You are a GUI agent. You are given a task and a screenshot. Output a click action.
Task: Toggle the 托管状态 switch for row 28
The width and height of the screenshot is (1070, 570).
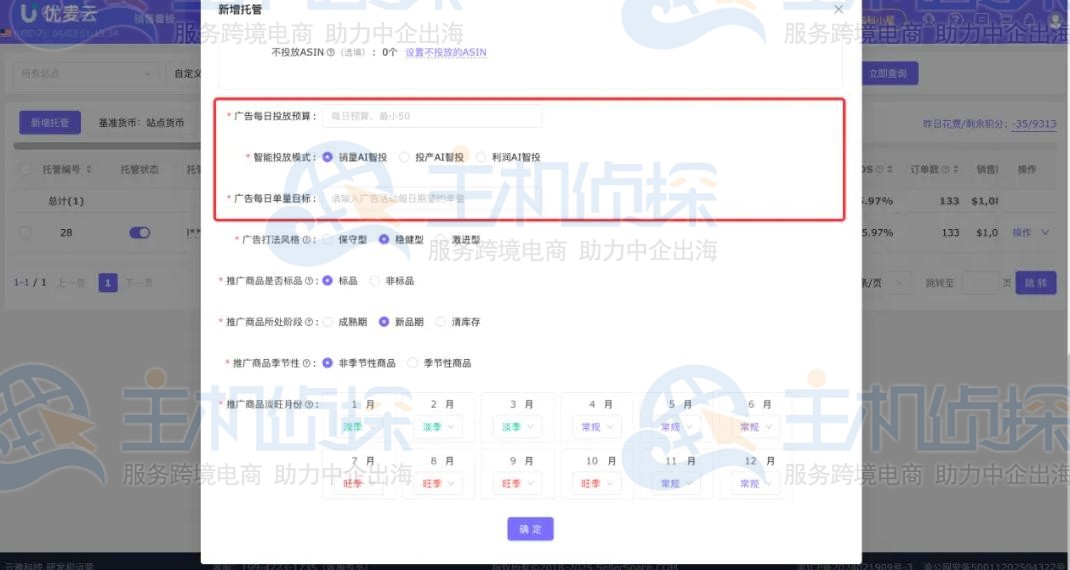pyautogui.click(x=140, y=233)
